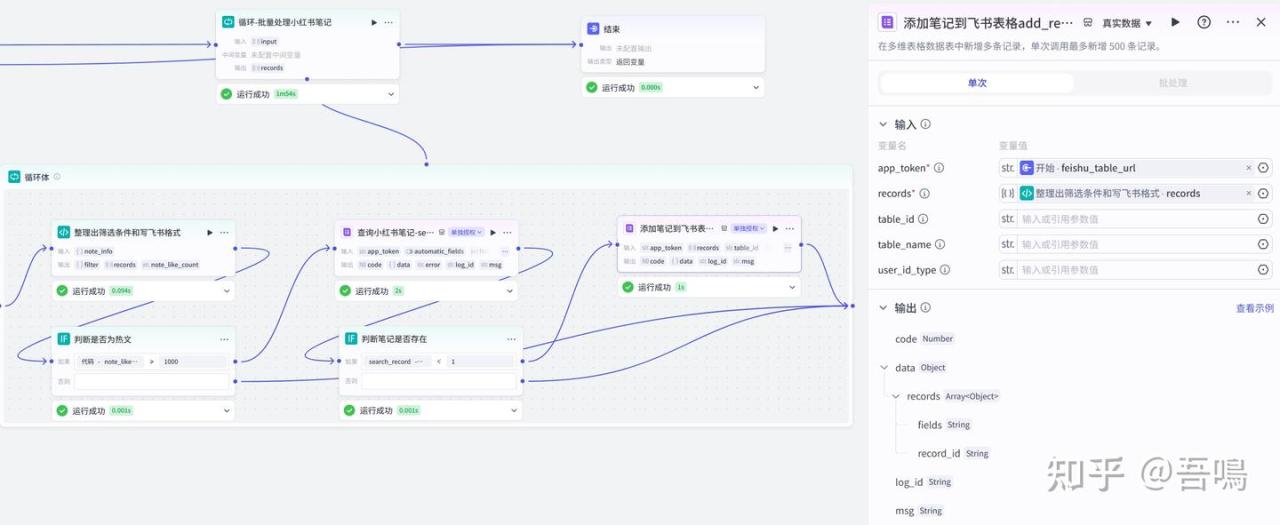Collapse the 输出 section
The height and width of the screenshot is (525, 1280).
coord(882,308)
